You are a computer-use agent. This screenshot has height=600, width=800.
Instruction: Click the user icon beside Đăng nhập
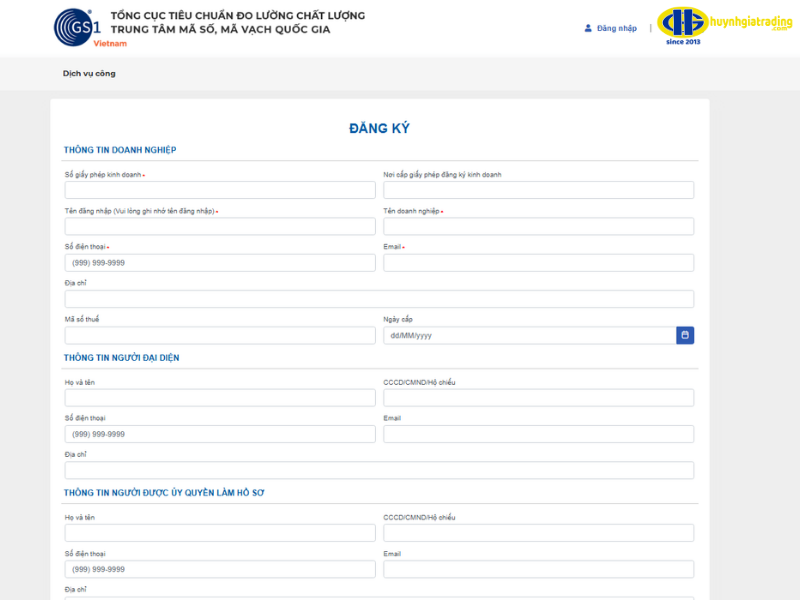588,28
